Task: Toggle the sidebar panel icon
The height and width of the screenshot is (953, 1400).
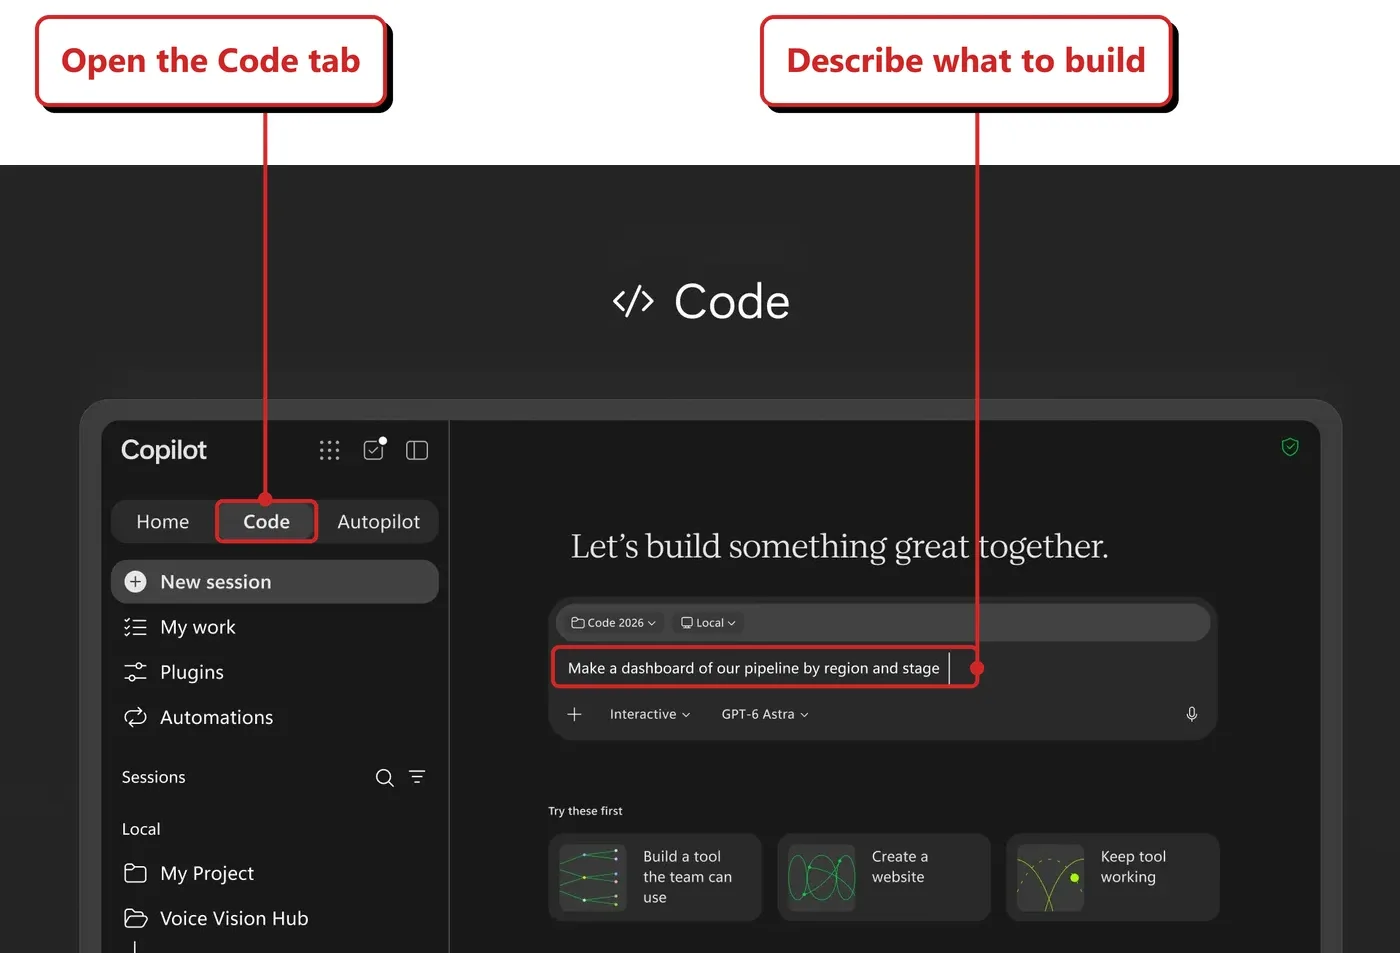Action: 417,450
